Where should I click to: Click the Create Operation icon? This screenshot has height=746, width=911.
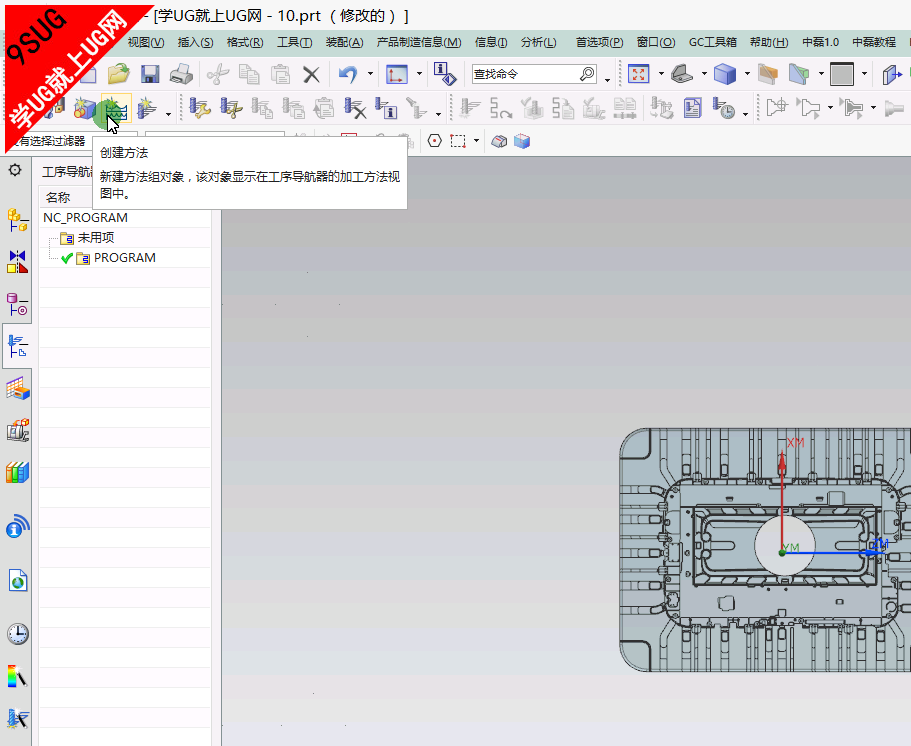[x=148, y=108]
